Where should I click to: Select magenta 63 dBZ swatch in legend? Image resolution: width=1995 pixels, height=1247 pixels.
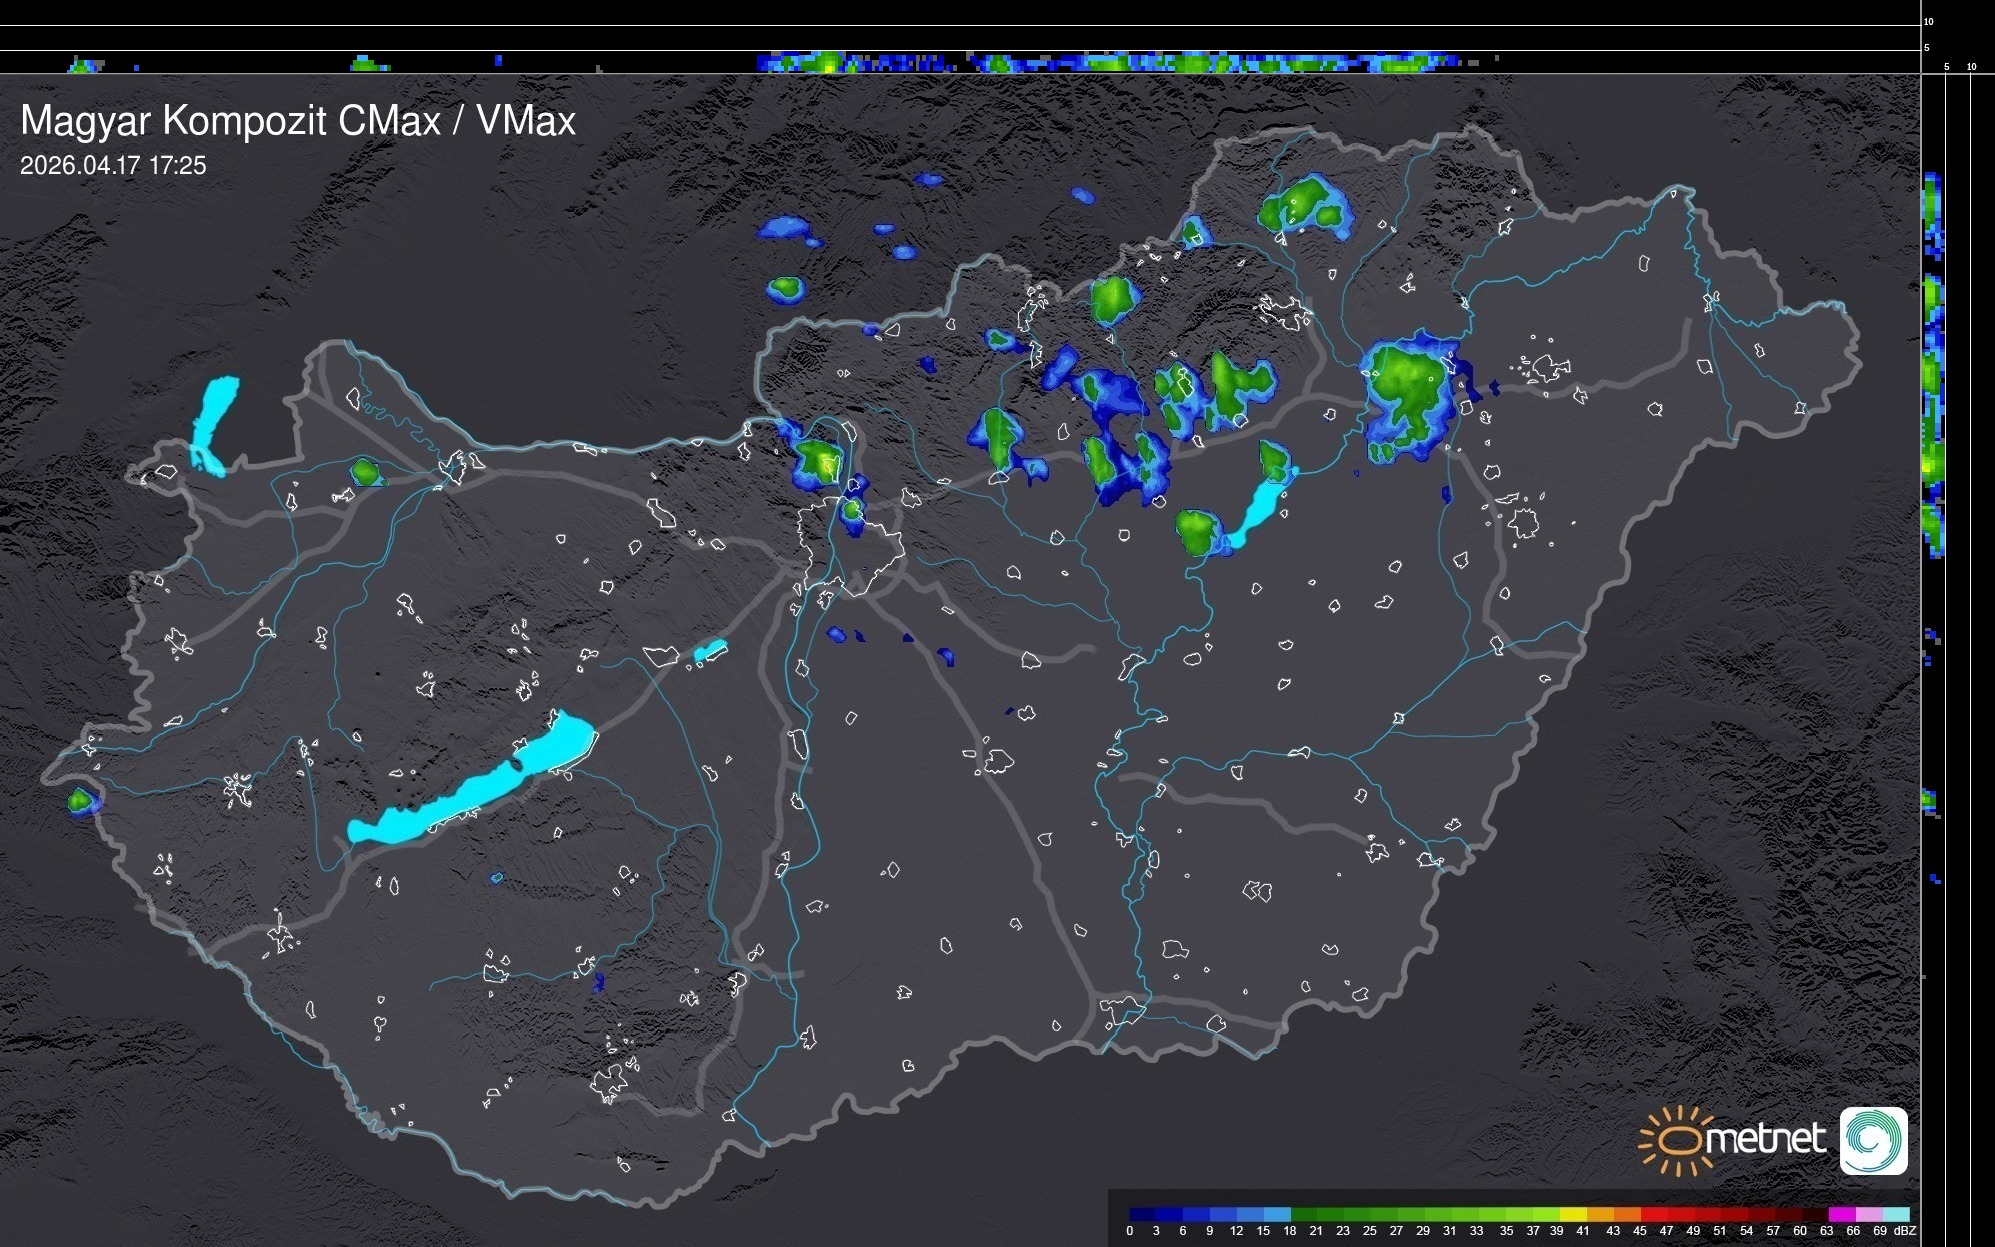coord(1842,1214)
